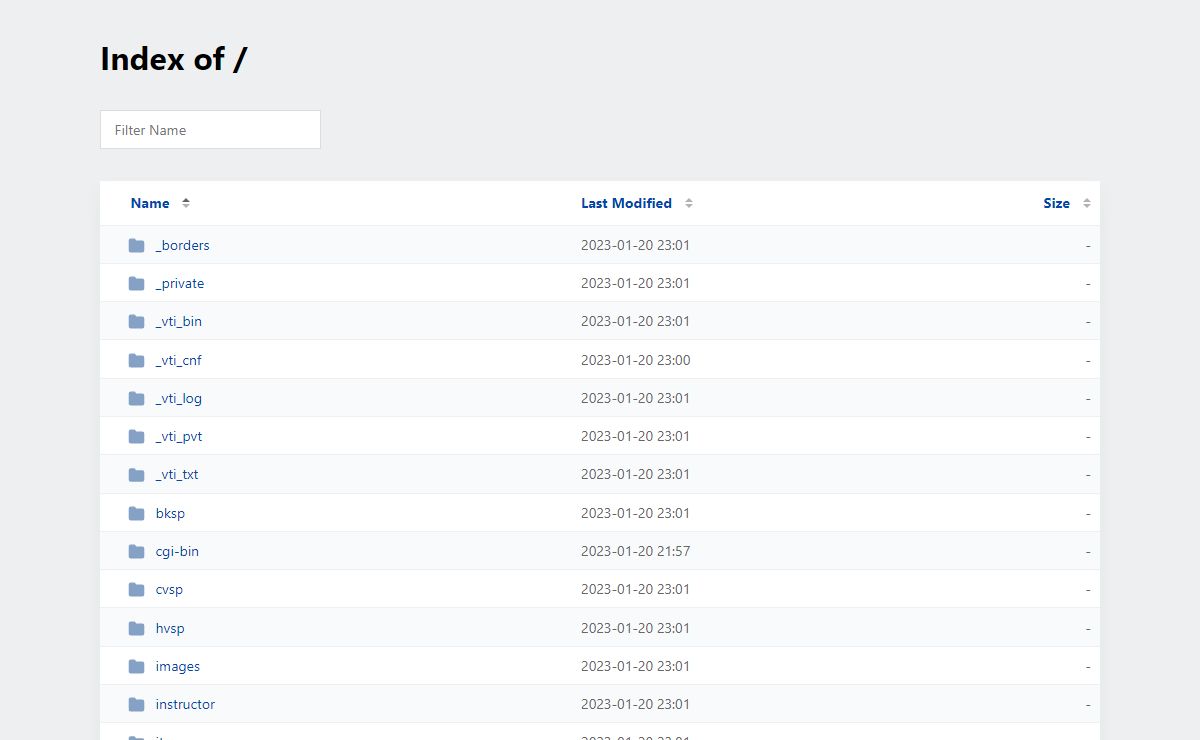Open the bksp directory link
This screenshot has height=740, width=1200.
[170, 514]
